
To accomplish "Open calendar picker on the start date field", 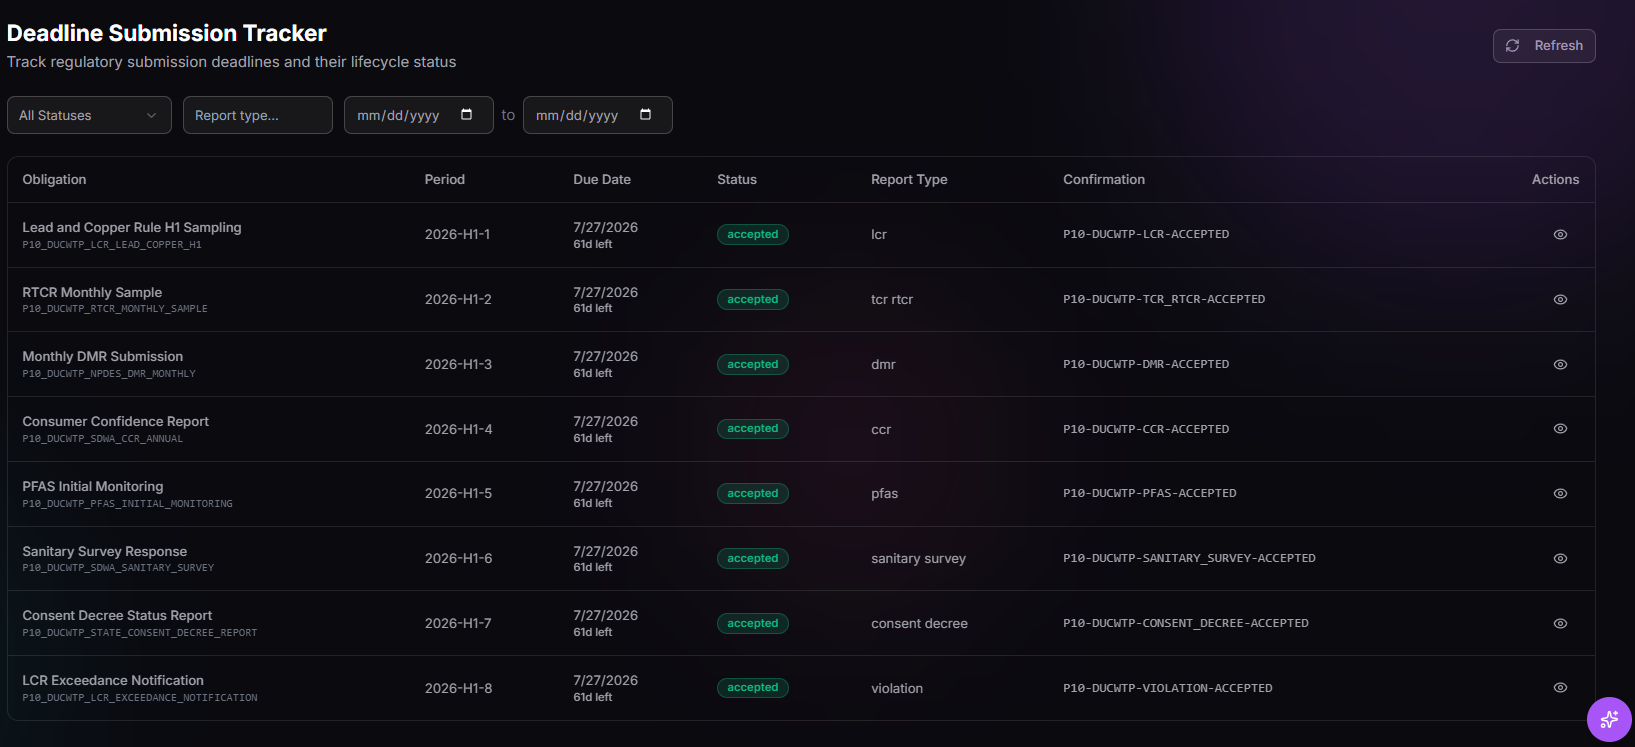I will click(x=466, y=115).
